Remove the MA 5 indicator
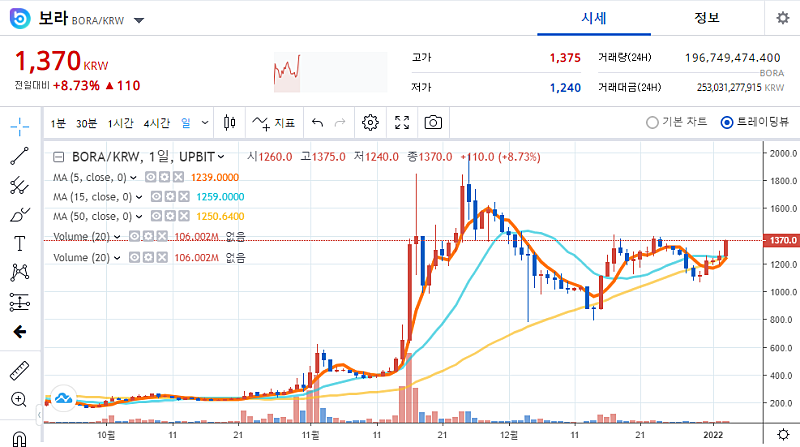This screenshot has width=800, height=447. click(x=178, y=177)
